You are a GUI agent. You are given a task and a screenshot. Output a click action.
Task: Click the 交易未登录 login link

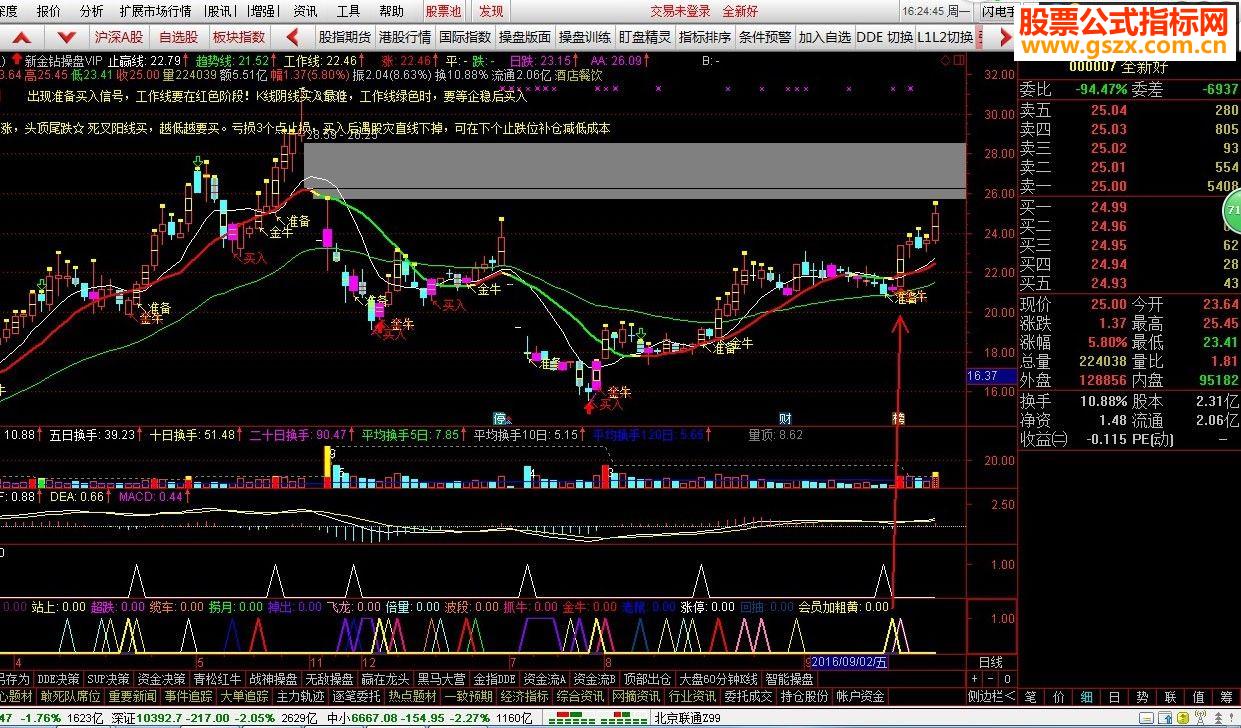click(x=680, y=11)
